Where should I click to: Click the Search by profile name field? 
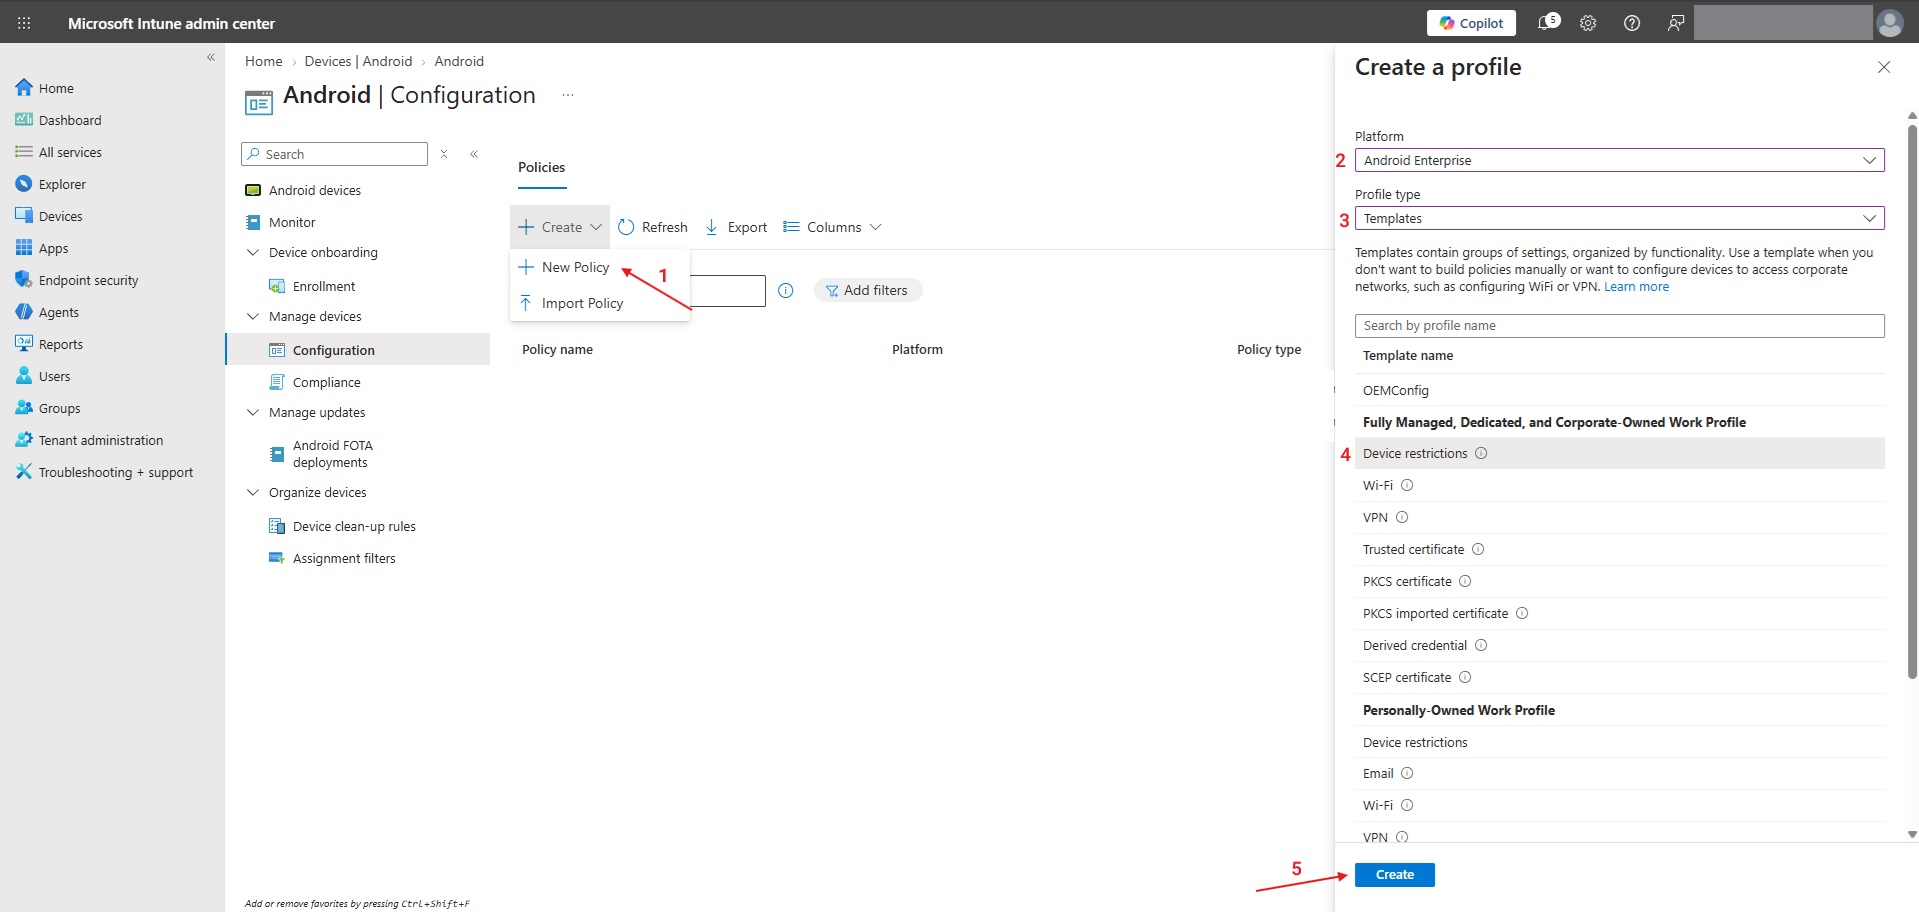(1620, 325)
